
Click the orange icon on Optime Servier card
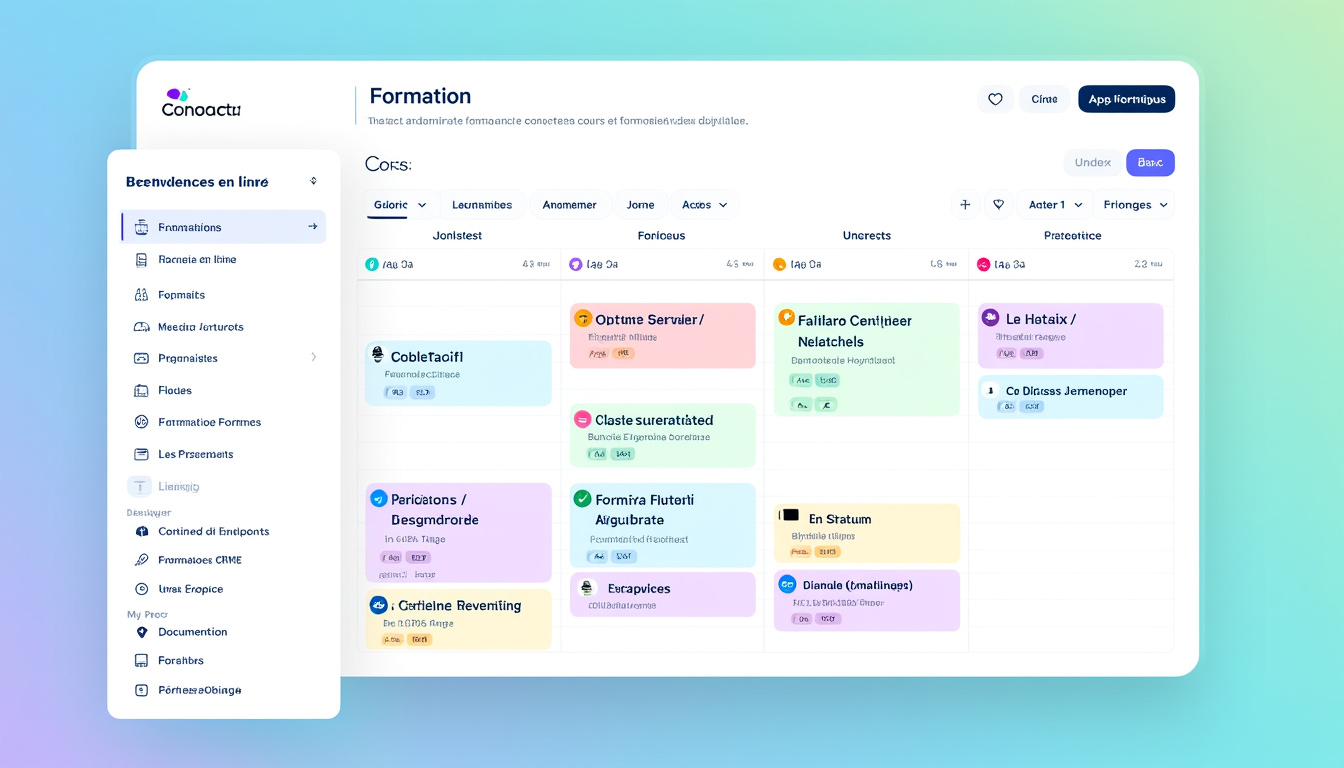582,319
